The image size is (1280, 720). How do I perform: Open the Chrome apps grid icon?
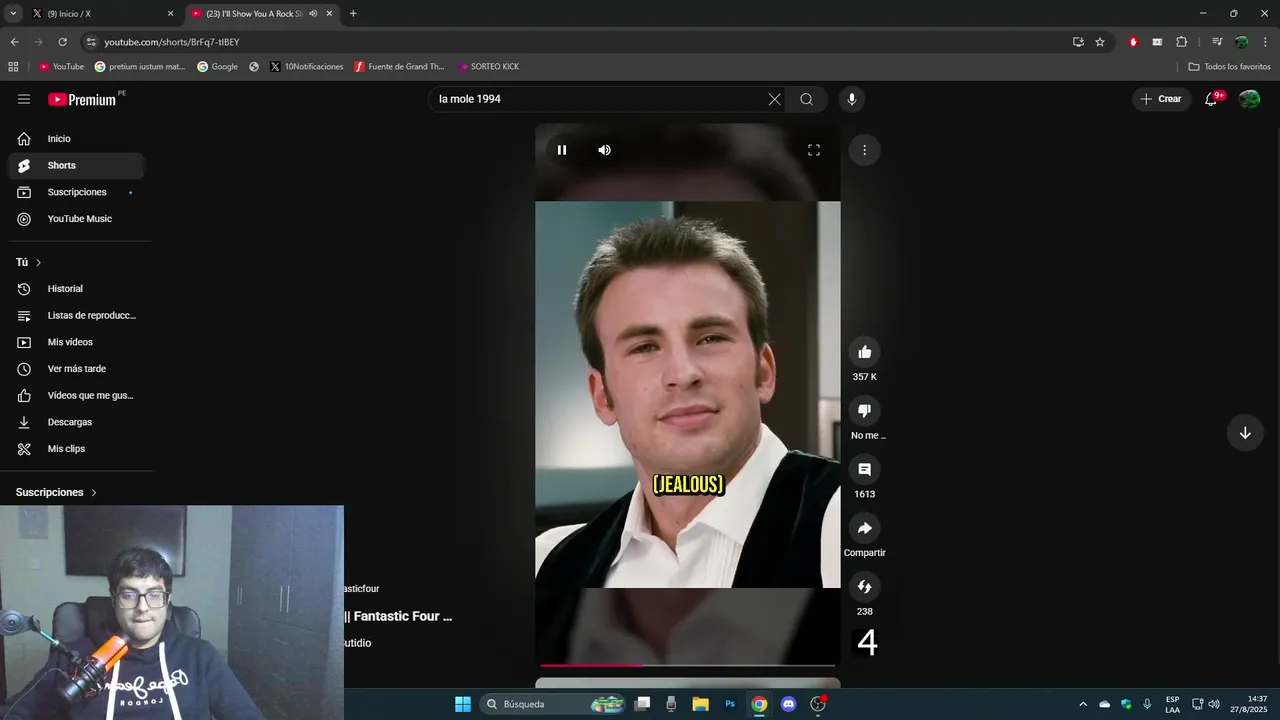click(x=13, y=67)
